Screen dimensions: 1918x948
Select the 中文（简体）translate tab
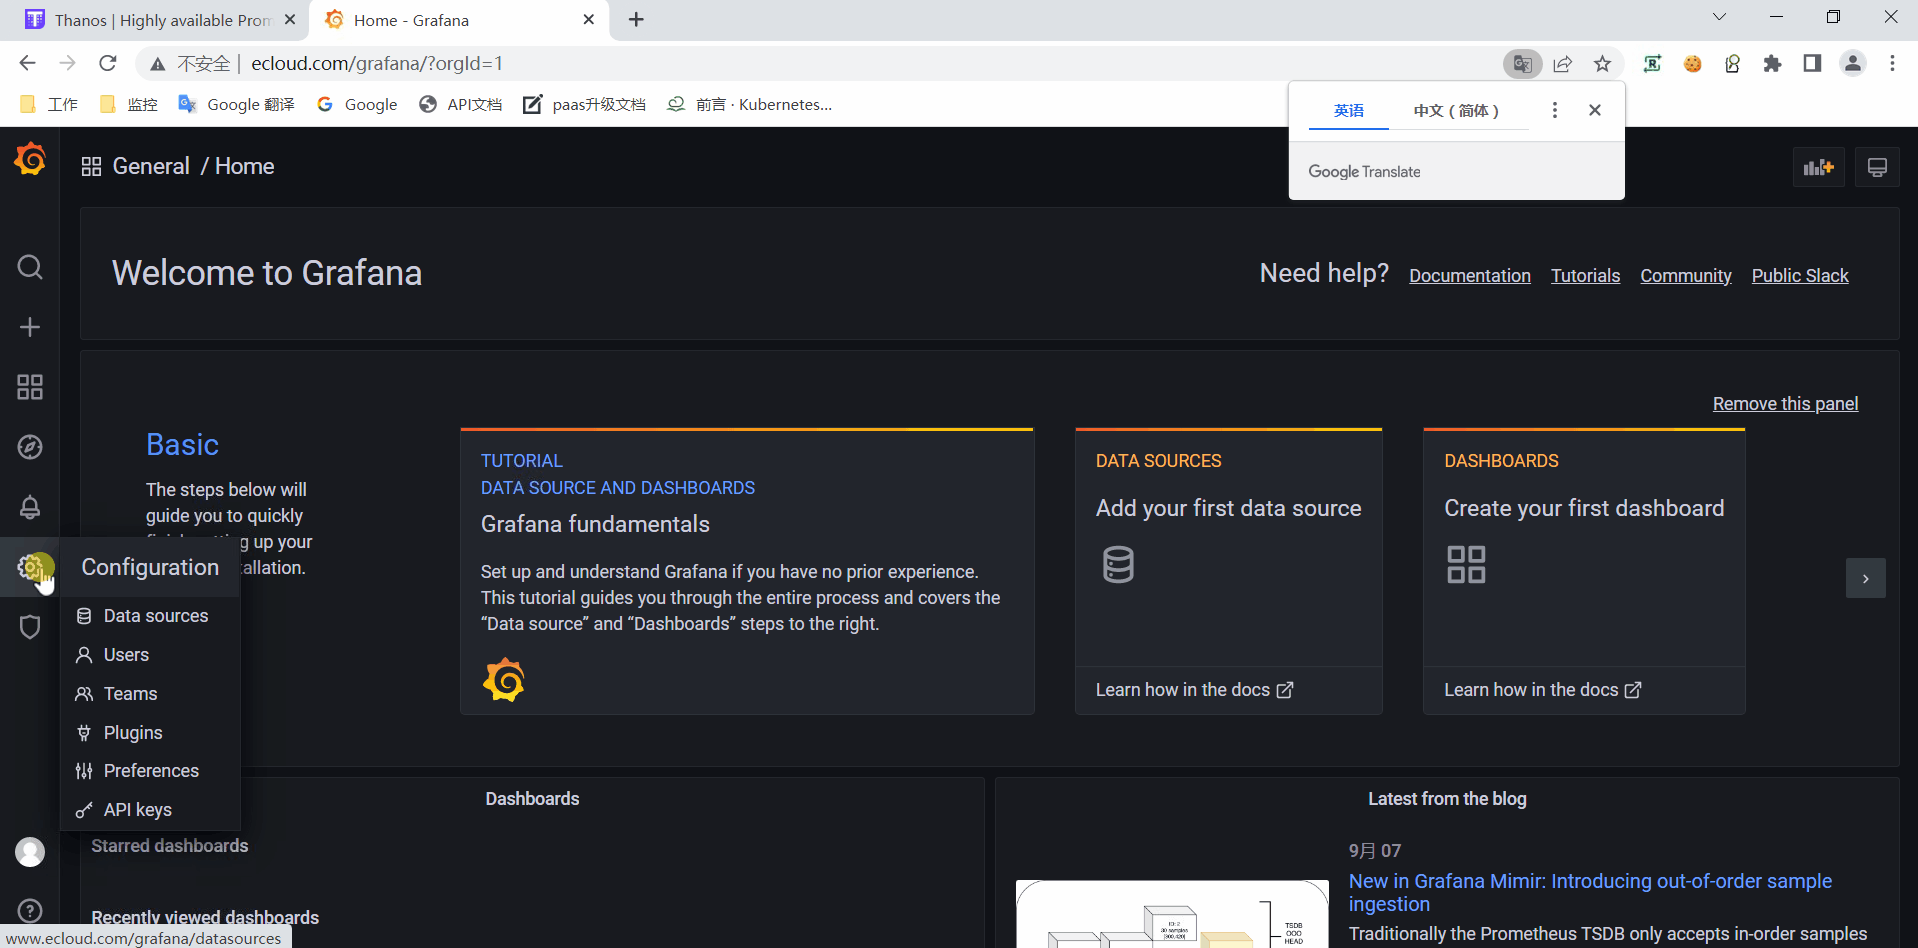click(1456, 110)
